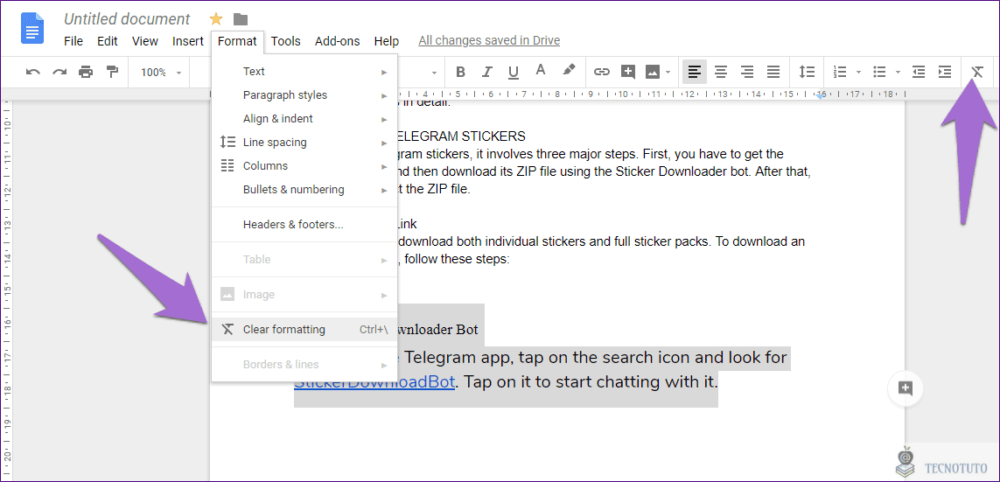Open the text color picker
1000x482 pixels.
point(541,71)
